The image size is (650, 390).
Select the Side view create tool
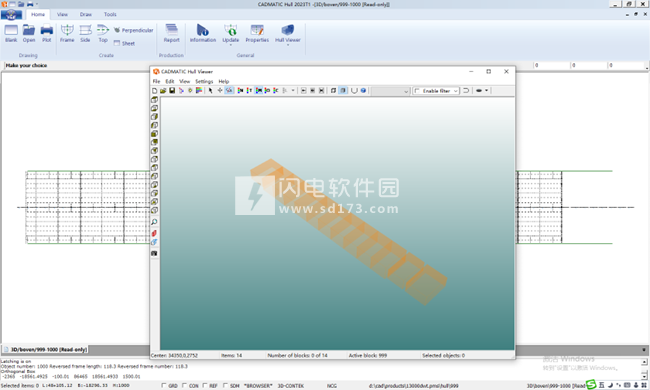click(x=85, y=34)
